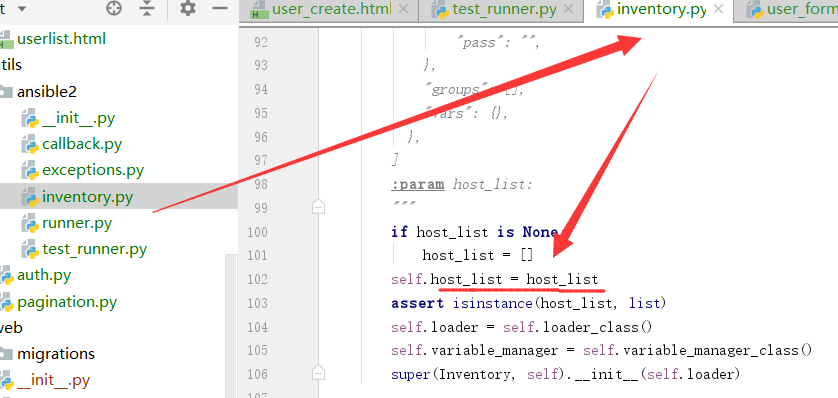Toggle fold marker at line 106
Image resolution: width=838 pixels, height=398 pixels.
pos(319,372)
